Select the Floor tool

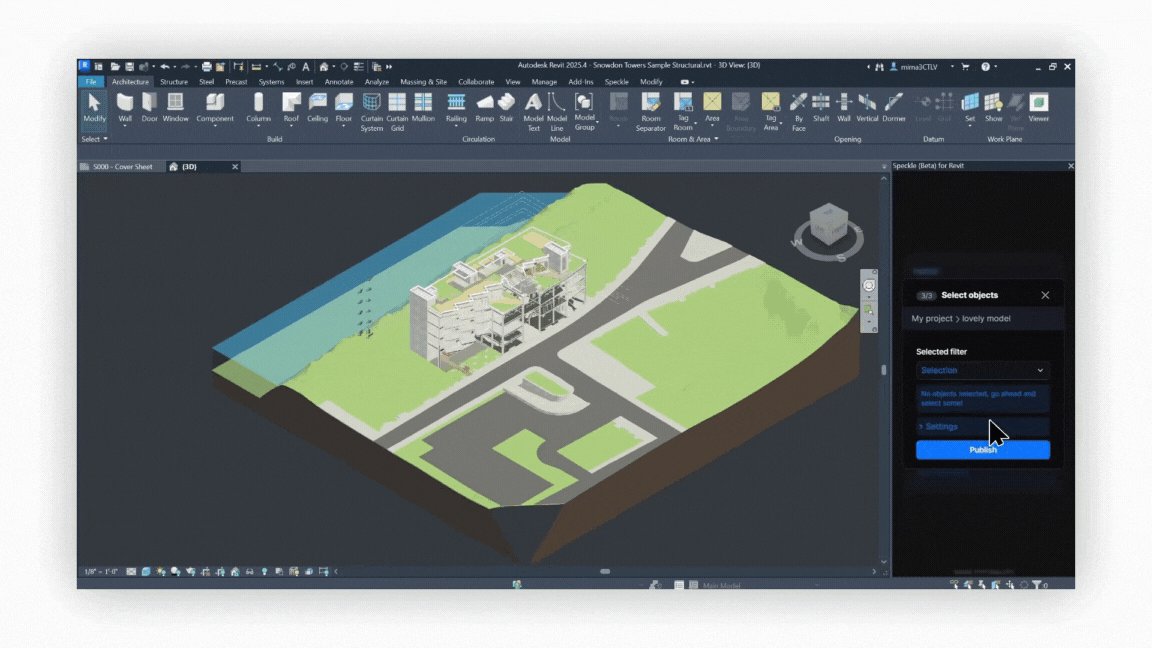343,108
